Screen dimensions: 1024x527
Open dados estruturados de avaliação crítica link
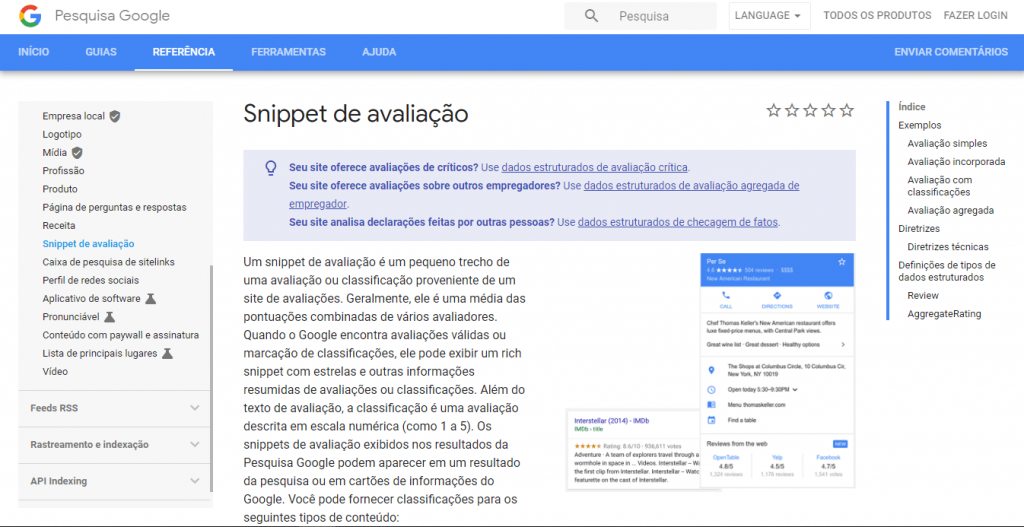point(594,167)
